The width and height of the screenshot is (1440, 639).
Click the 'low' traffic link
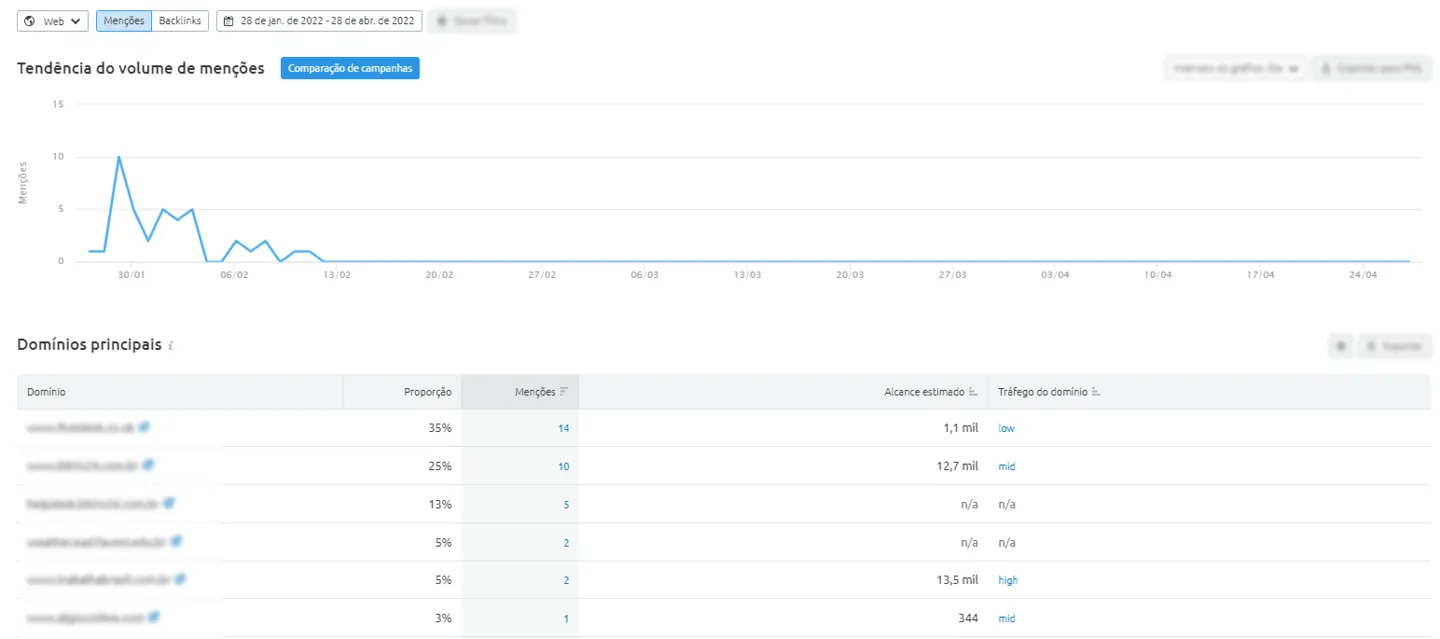click(1006, 428)
